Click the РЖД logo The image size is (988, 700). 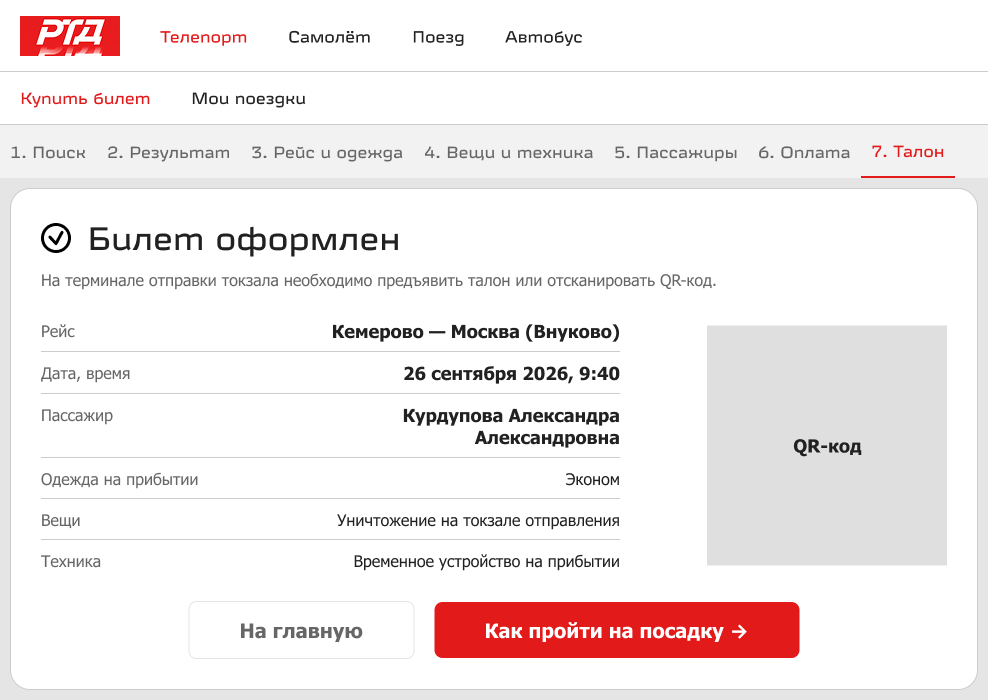[70, 36]
